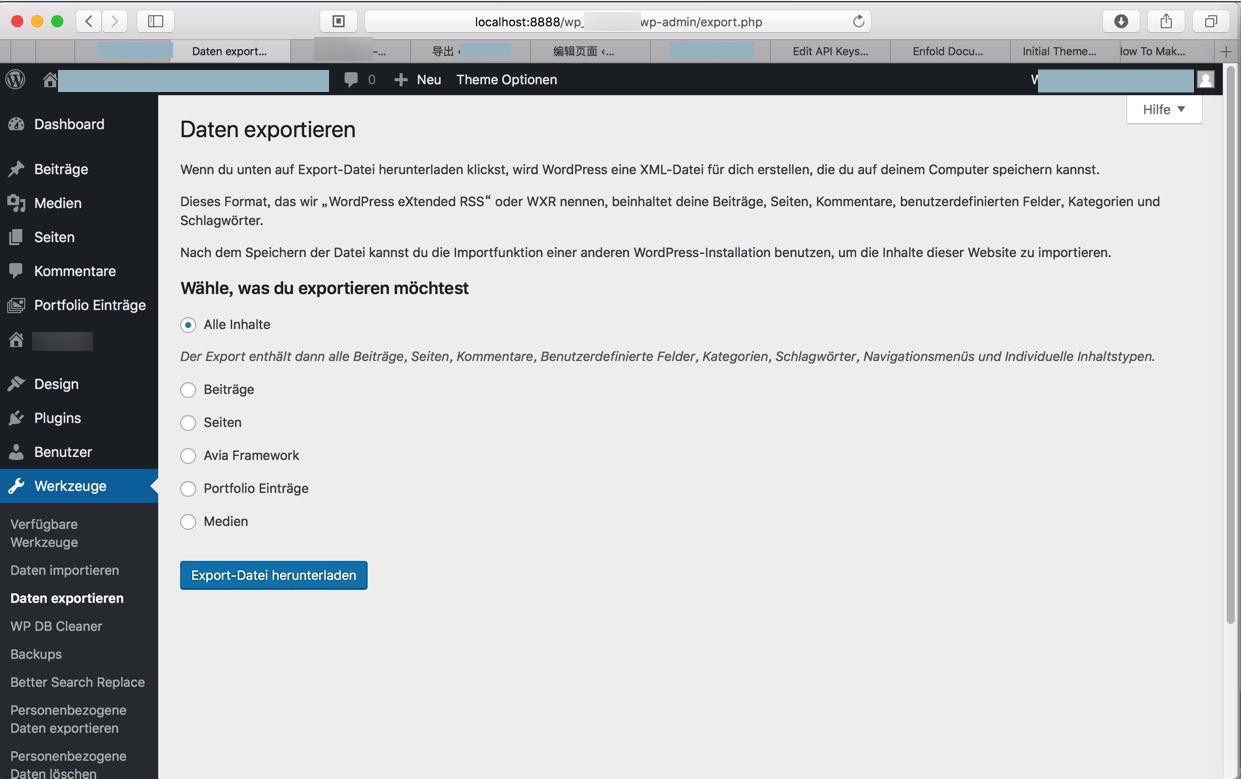Open Backups submenu link

36,654
